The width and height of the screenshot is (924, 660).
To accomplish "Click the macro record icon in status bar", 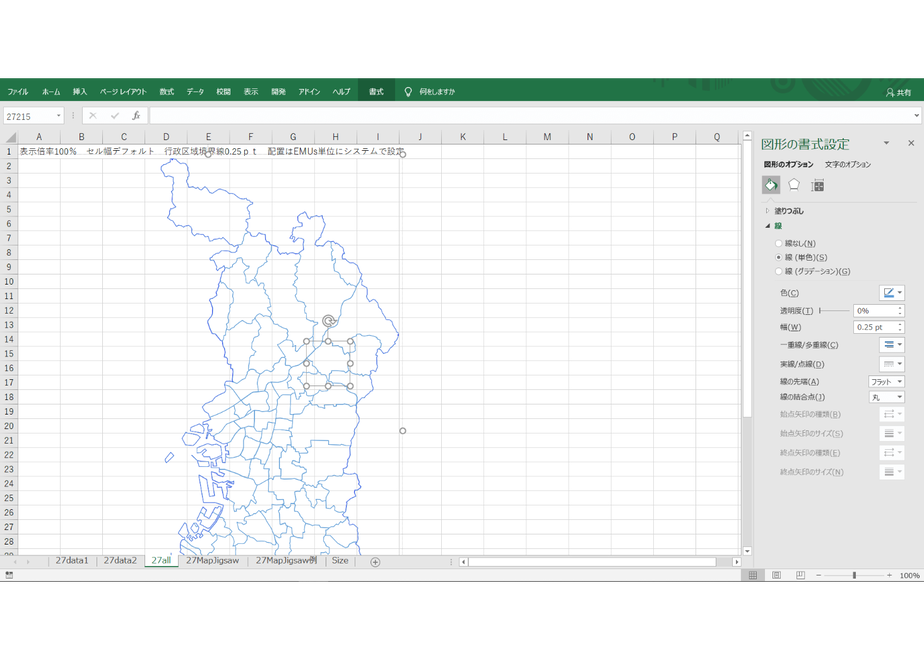I will click(x=9, y=575).
